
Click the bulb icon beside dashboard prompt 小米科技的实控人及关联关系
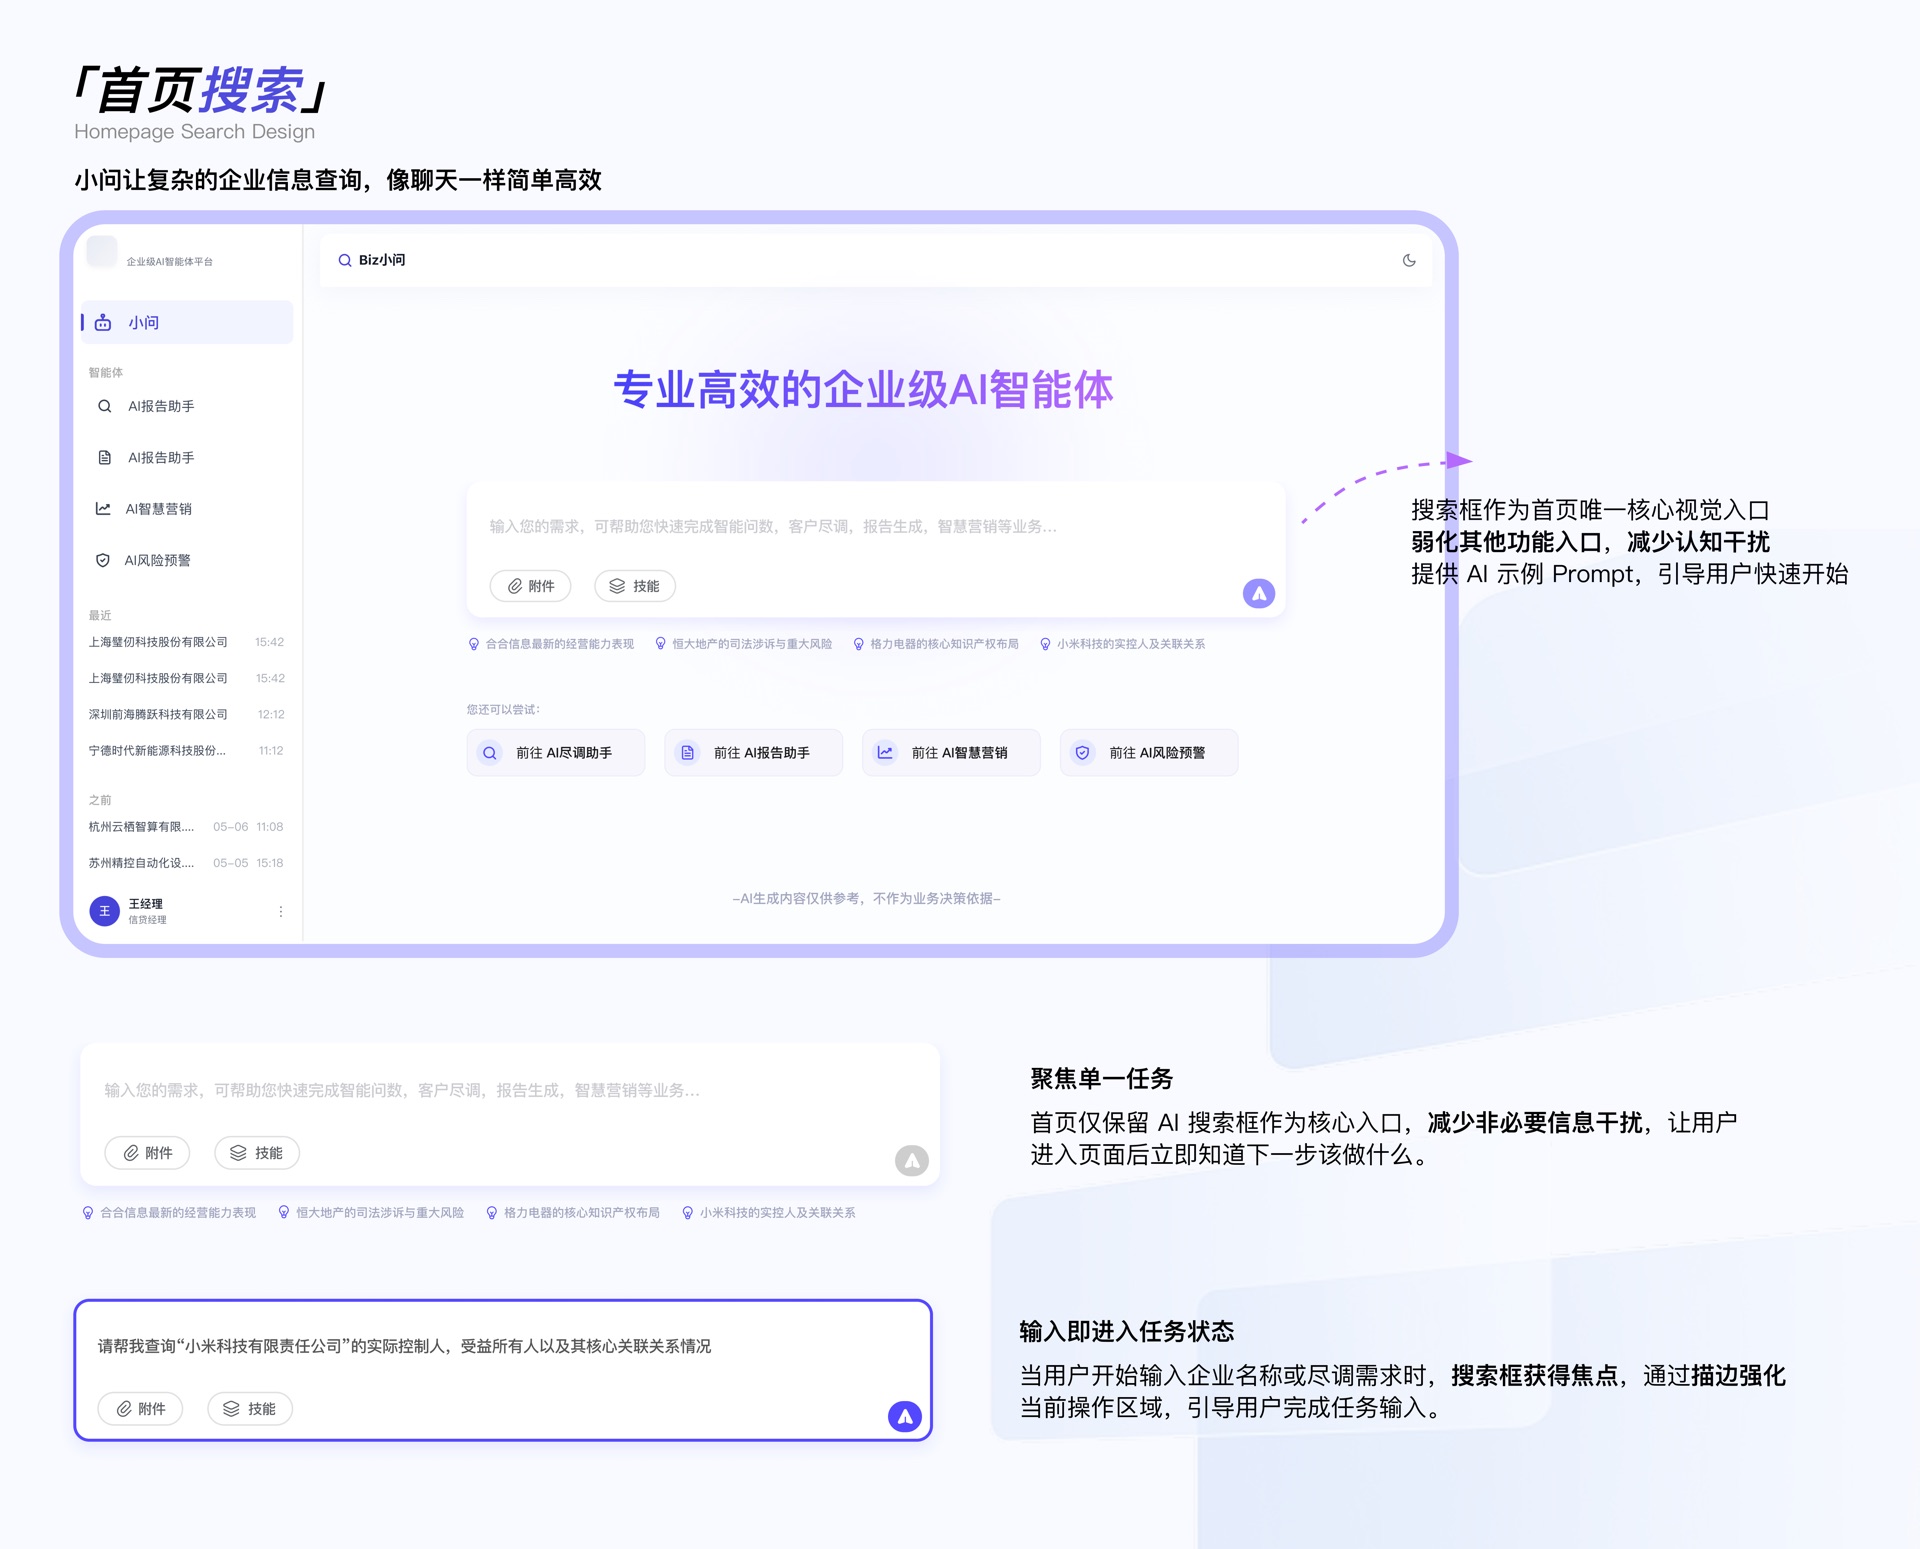[x=1045, y=644]
